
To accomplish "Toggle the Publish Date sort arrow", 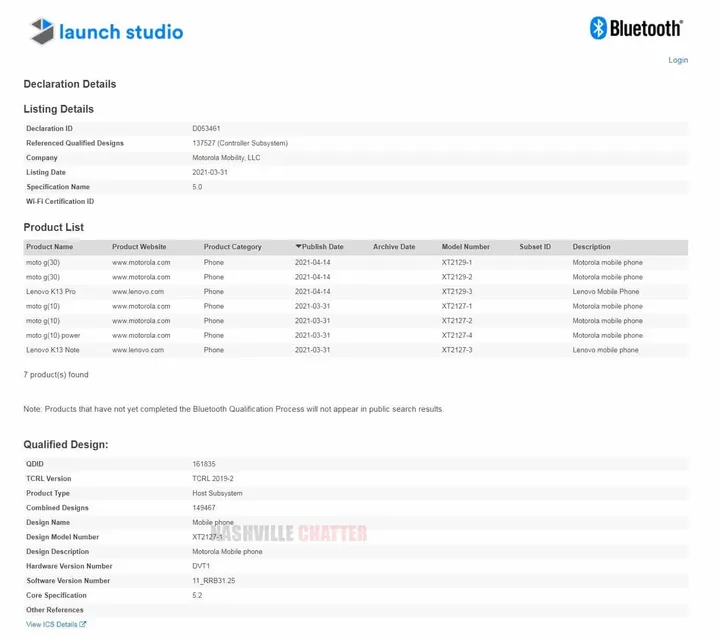I will pos(298,247).
